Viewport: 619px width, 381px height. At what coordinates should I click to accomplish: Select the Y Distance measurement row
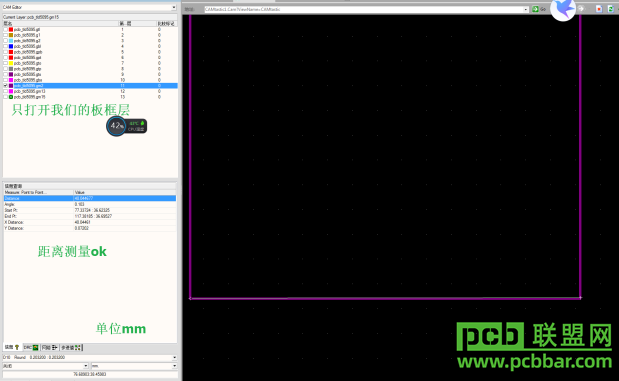(x=90, y=228)
